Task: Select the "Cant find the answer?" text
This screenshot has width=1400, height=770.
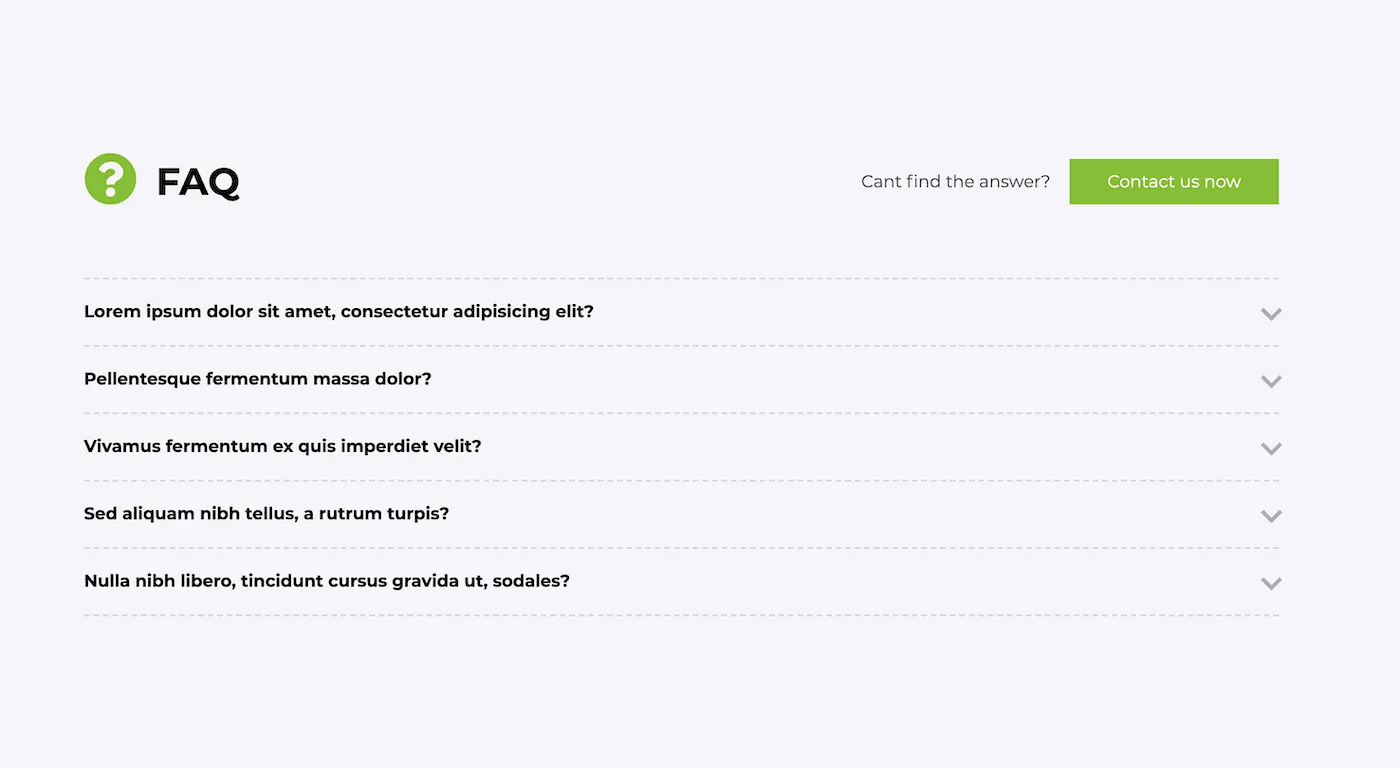Action: pyautogui.click(x=955, y=182)
